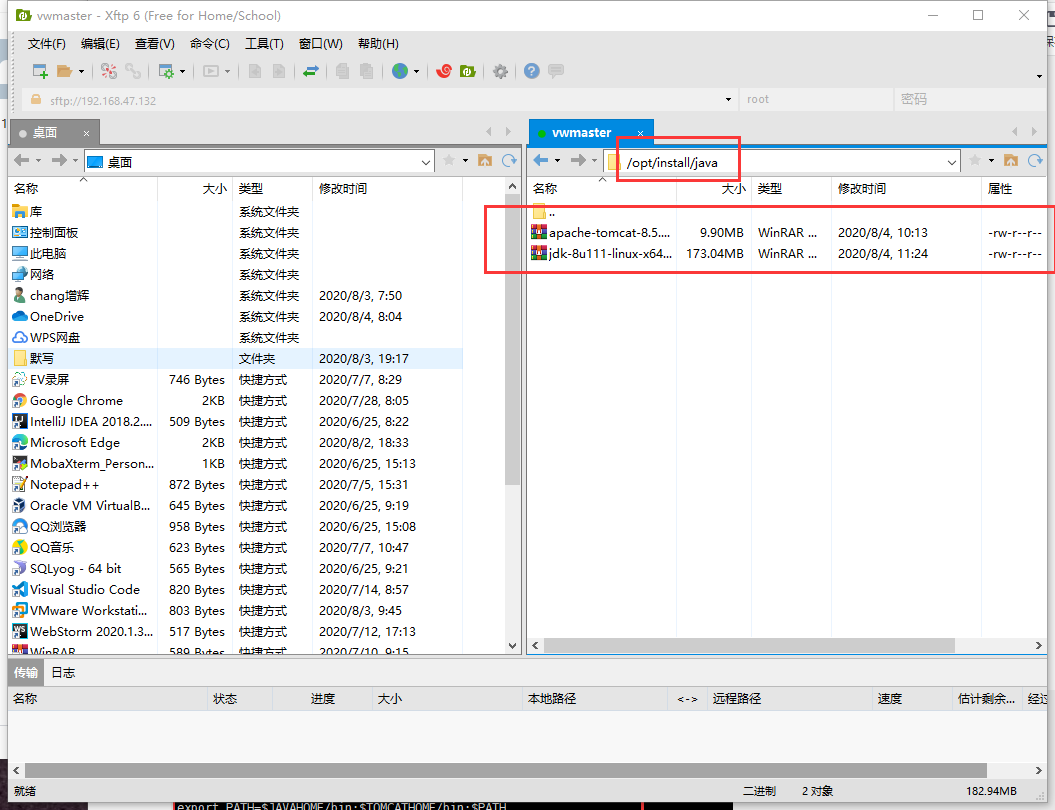Go forward in the local pane
Screen dimensions: 1055x810
59,160
